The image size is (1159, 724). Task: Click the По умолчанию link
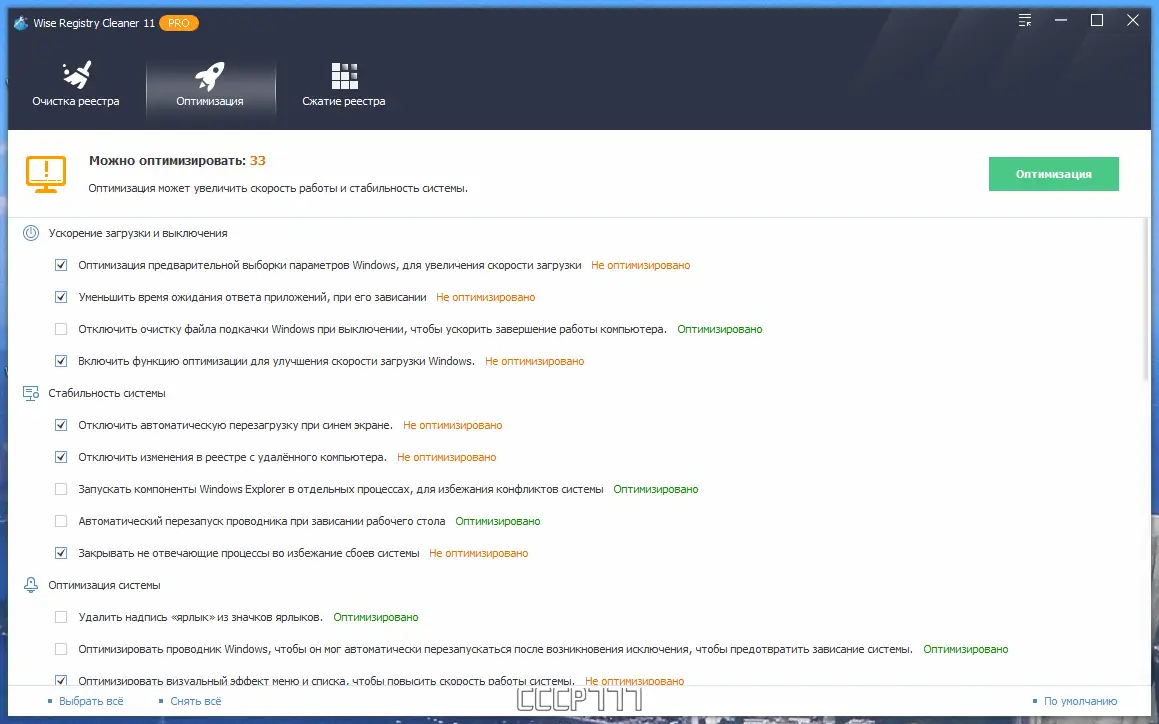(1080, 701)
